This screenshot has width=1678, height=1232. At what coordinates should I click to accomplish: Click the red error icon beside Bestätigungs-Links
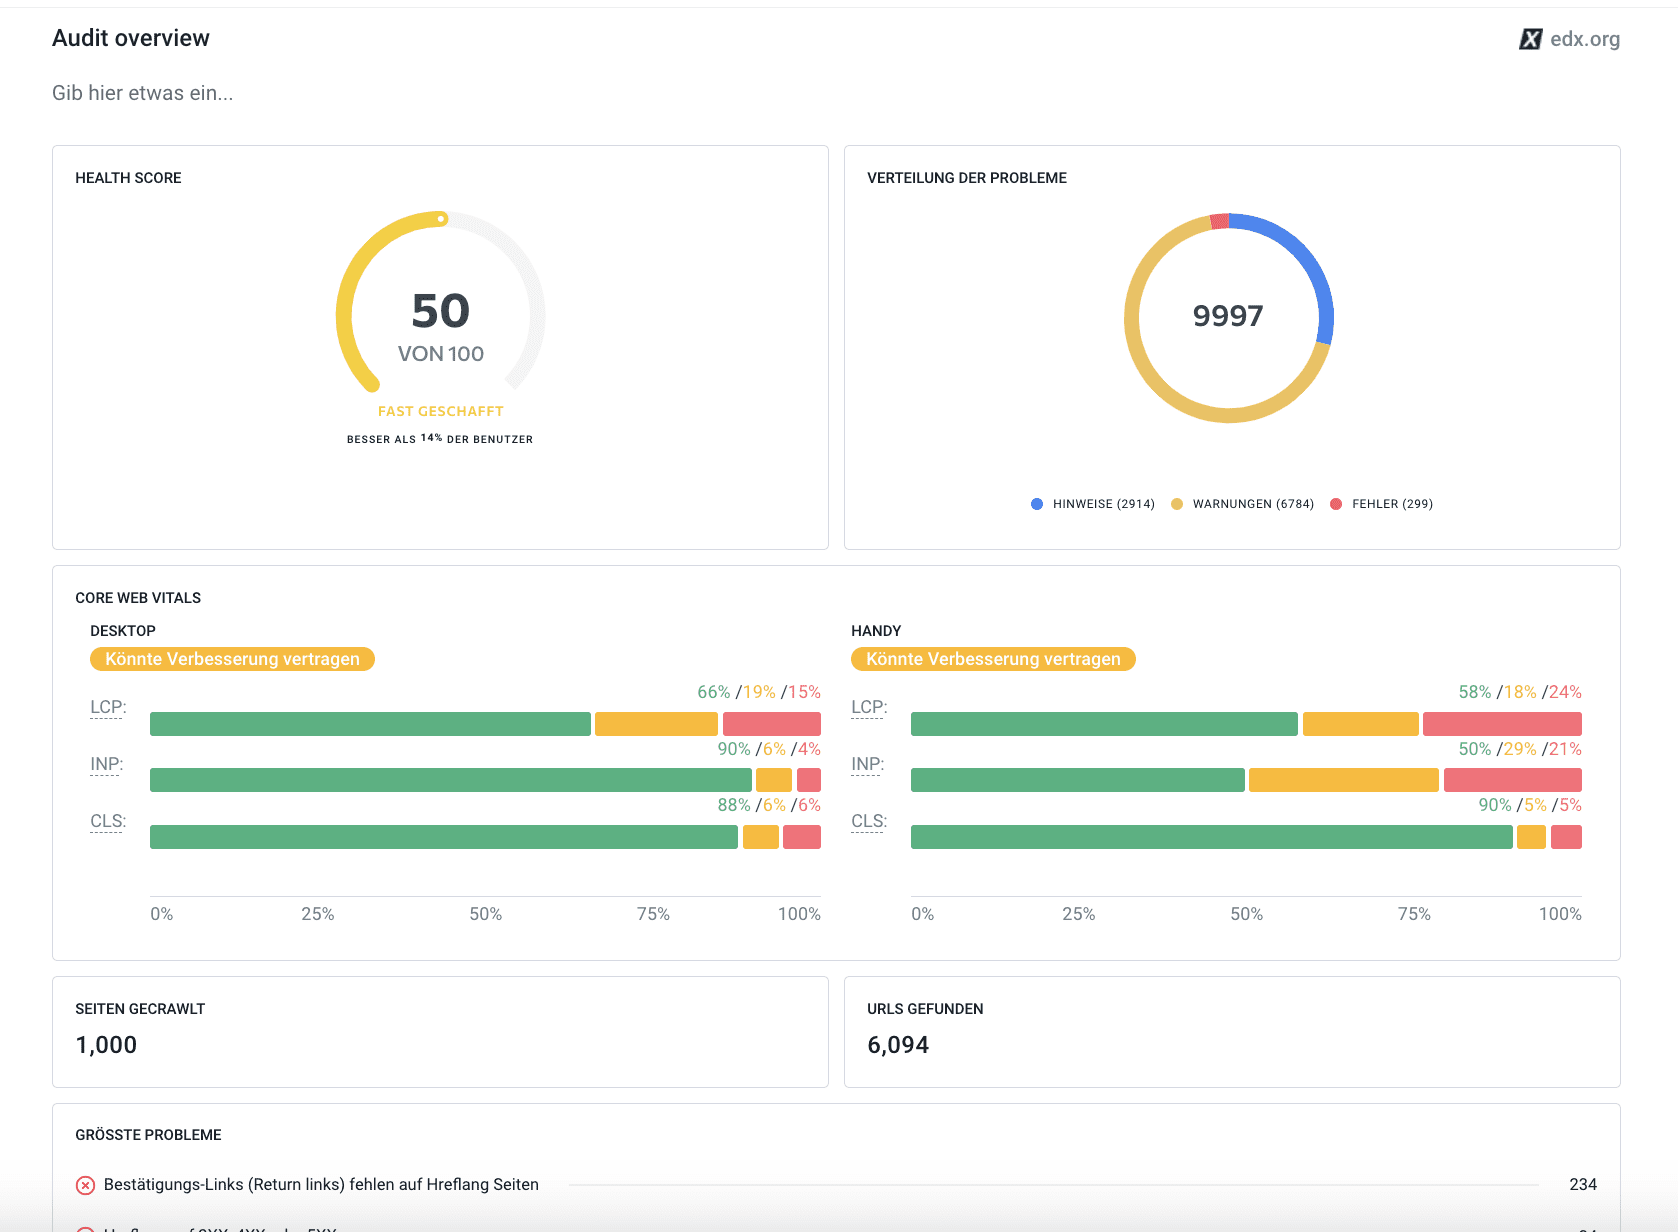(86, 1185)
